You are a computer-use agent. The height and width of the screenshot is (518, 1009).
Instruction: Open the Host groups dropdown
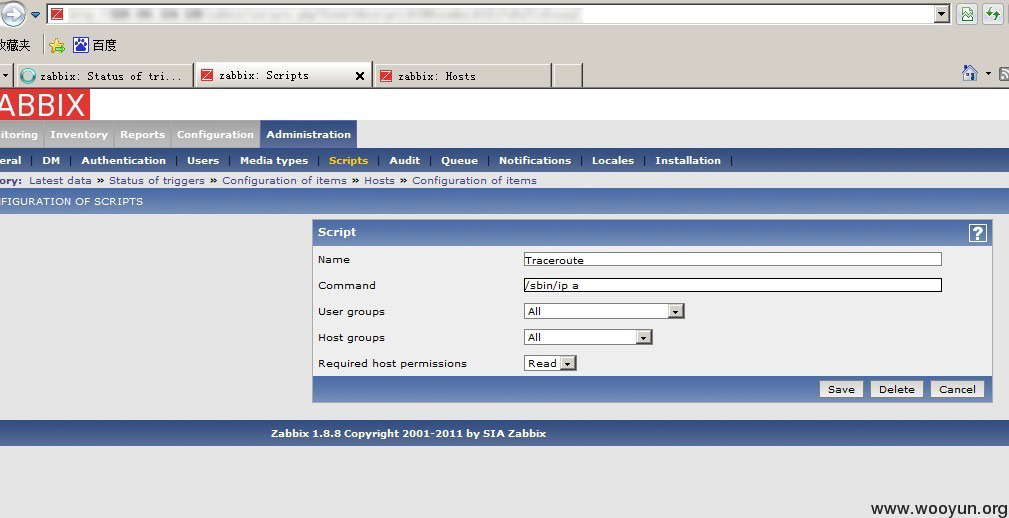pyautogui.click(x=588, y=337)
